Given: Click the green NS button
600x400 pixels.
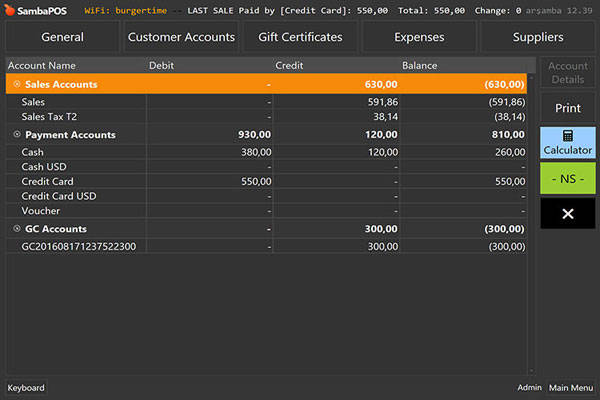Looking at the screenshot, I should (x=567, y=178).
